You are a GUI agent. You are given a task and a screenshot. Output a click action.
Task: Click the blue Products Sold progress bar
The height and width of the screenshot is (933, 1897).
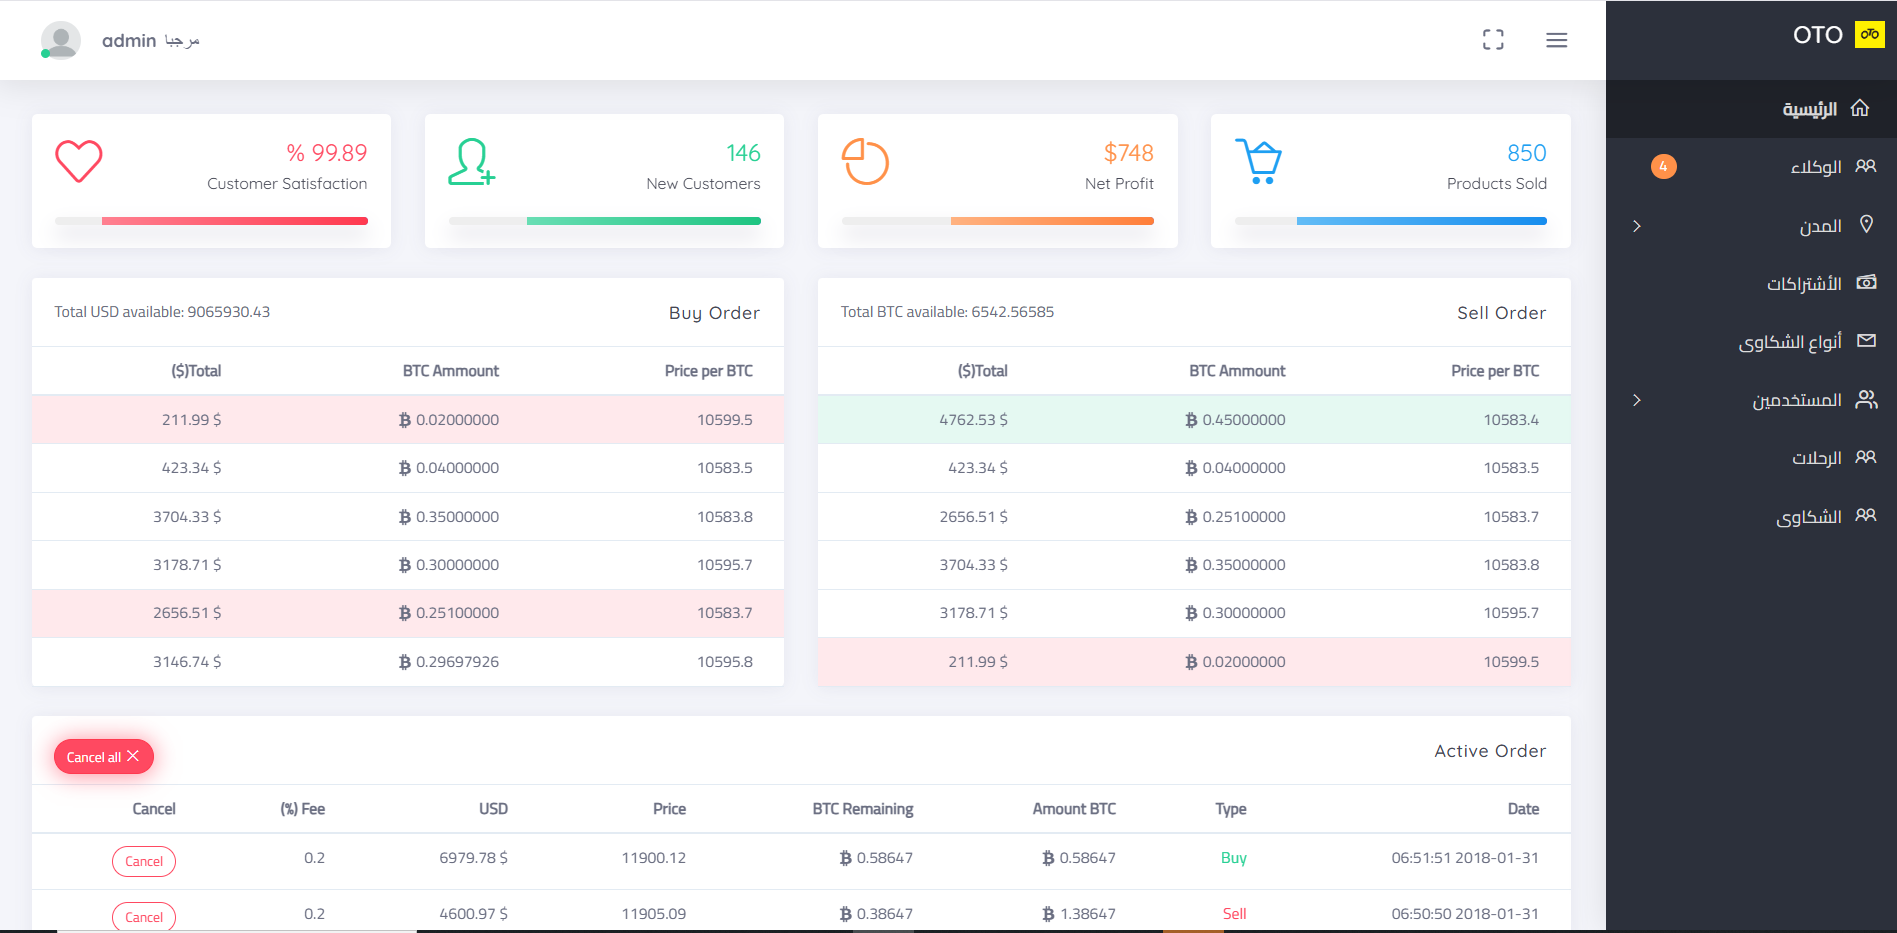point(1422,221)
